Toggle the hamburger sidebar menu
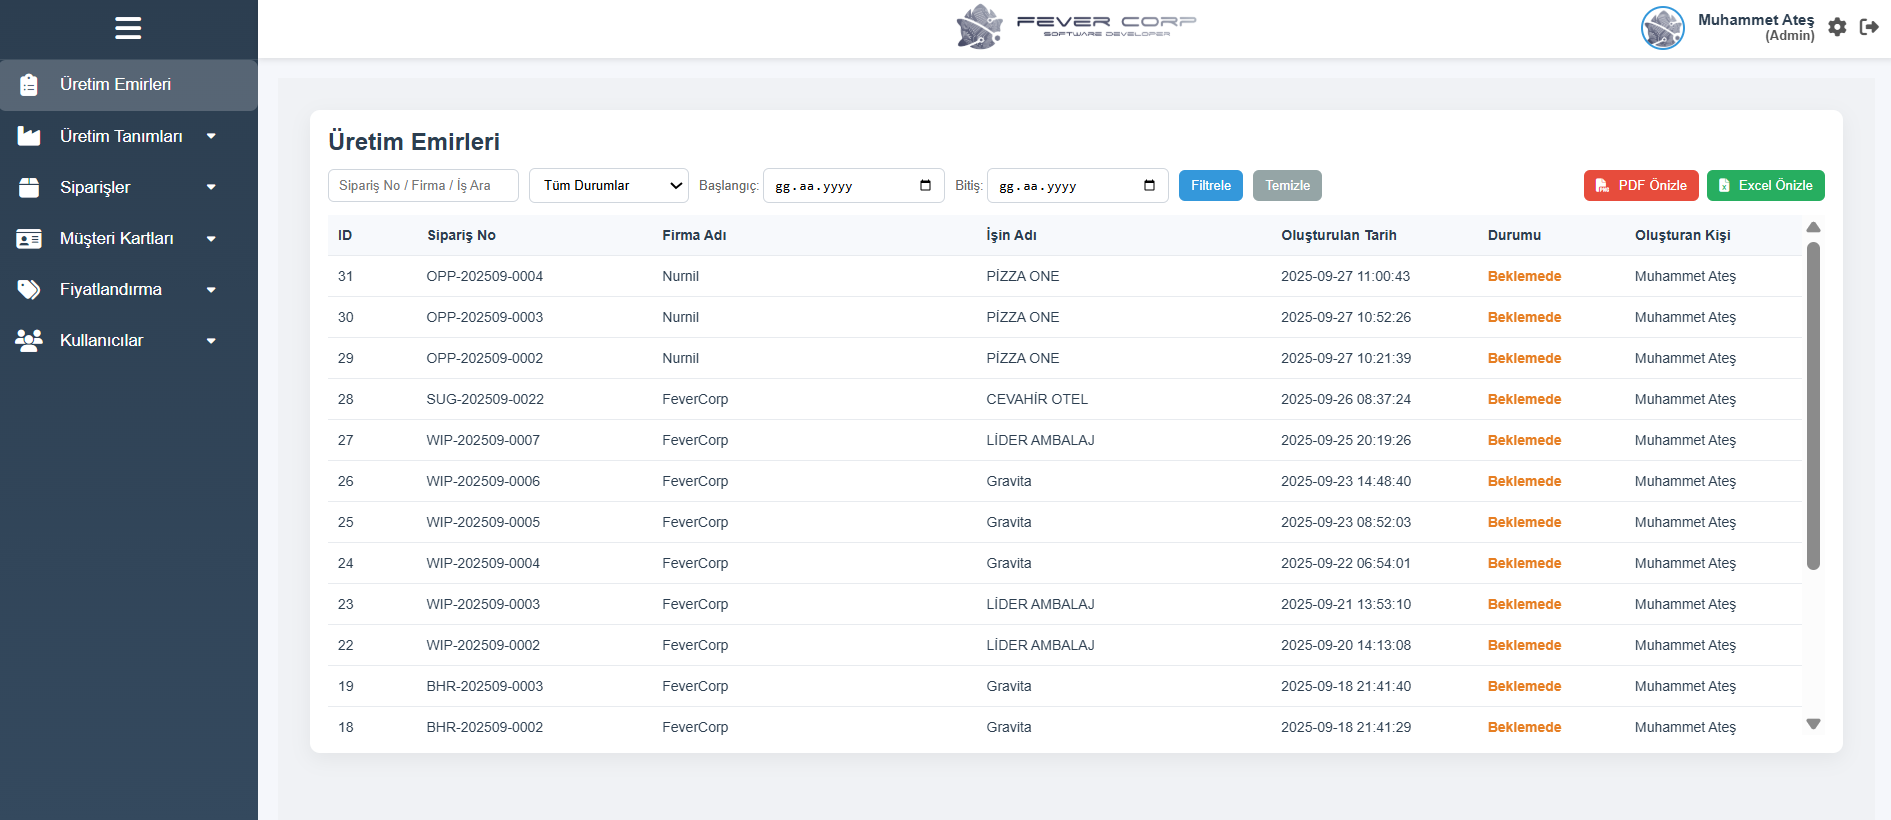Image resolution: width=1891 pixels, height=820 pixels. (x=128, y=28)
